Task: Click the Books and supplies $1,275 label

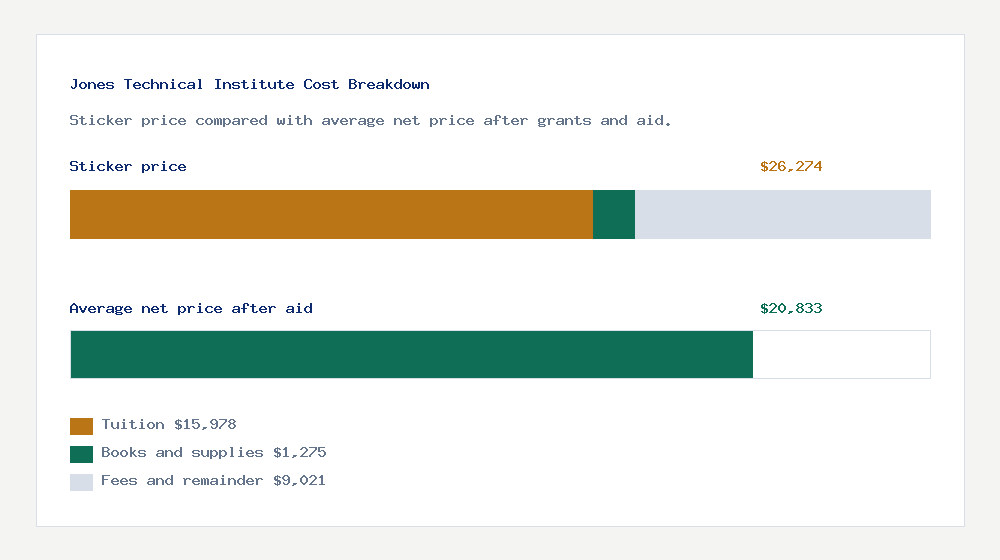Action: click(x=214, y=453)
